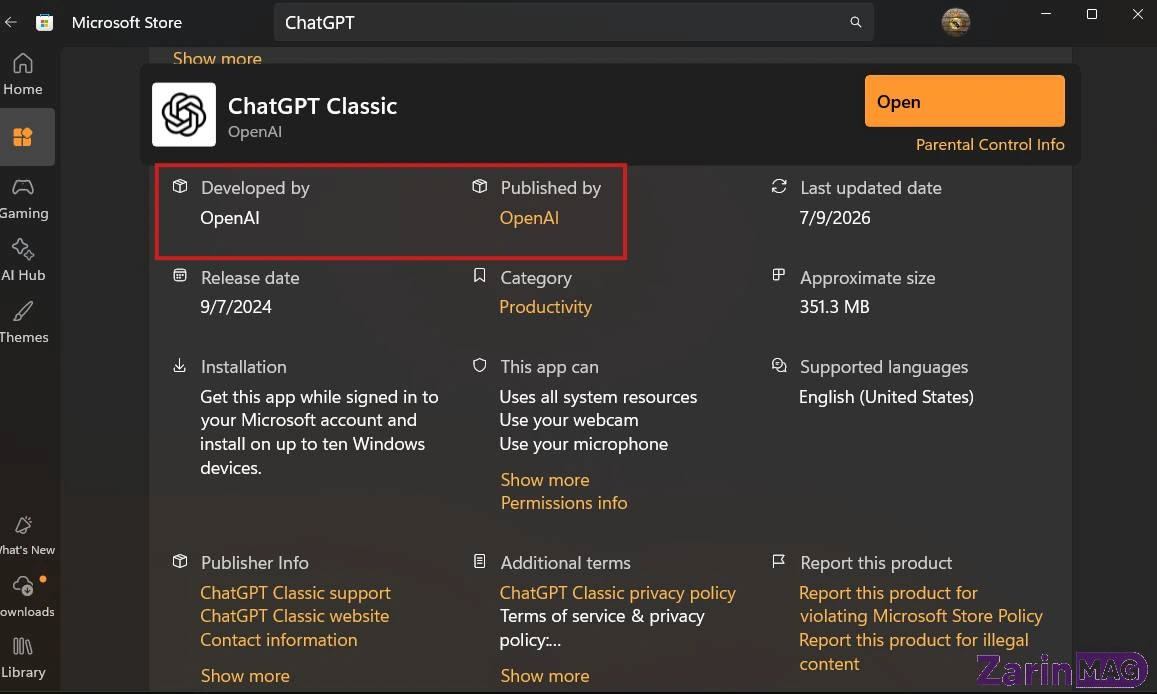Open AI Hub from the sidebar
Image resolution: width=1157 pixels, height=694 pixels.
coord(23,260)
